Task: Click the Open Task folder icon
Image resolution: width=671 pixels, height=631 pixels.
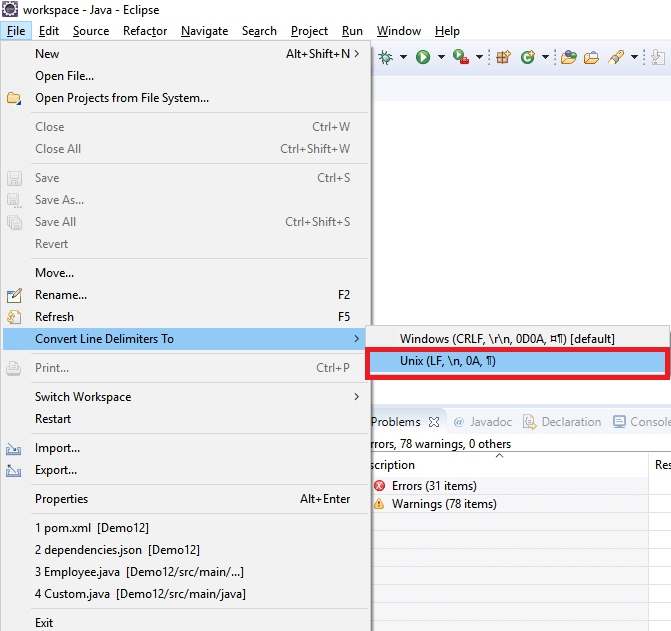Action: coord(591,58)
